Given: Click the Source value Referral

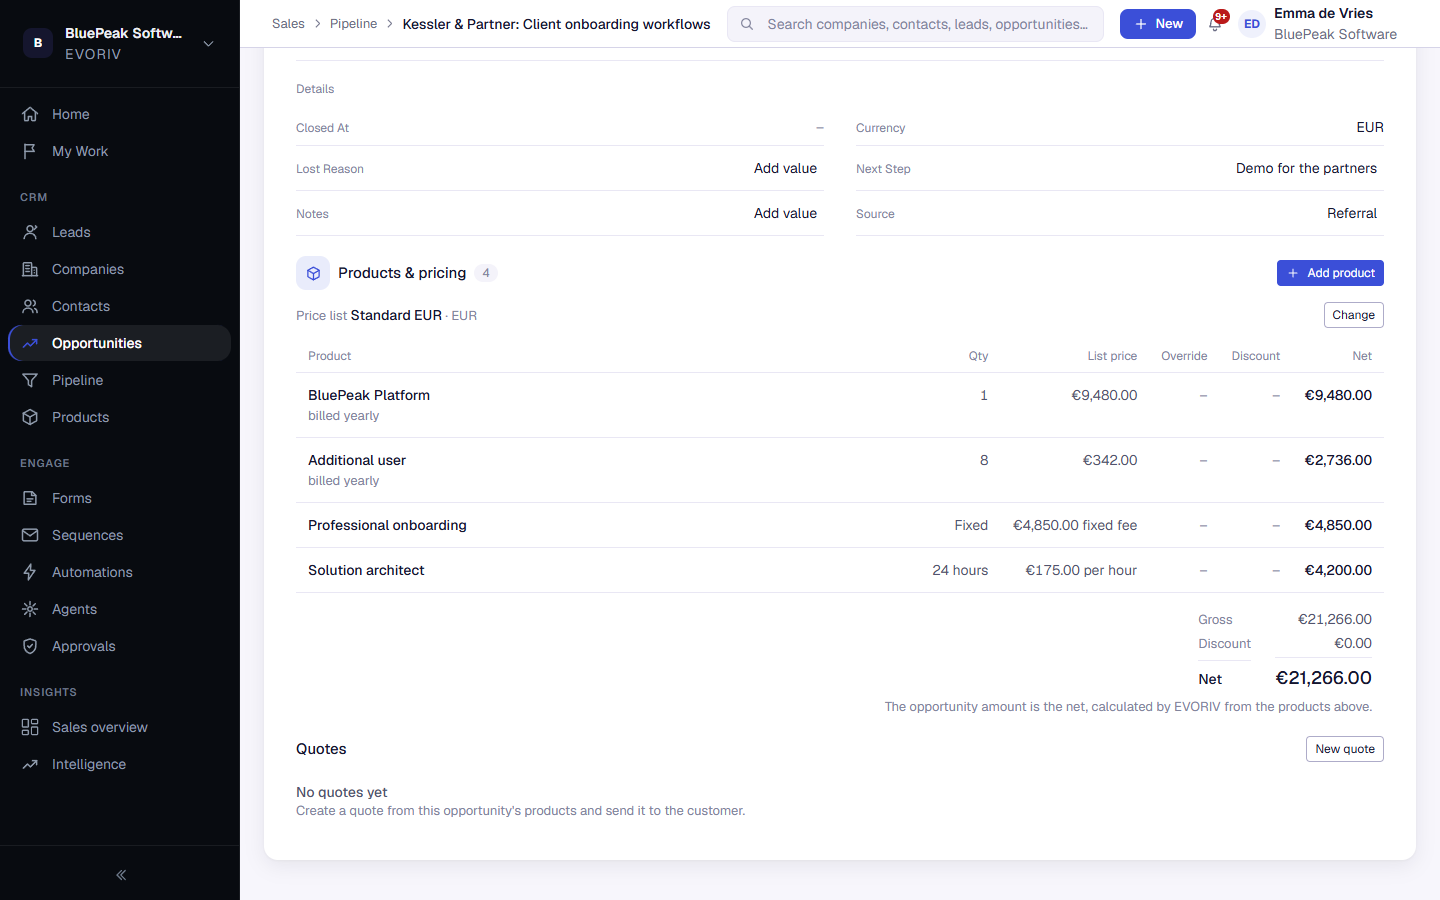Looking at the screenshot, I should point(1352,213).
